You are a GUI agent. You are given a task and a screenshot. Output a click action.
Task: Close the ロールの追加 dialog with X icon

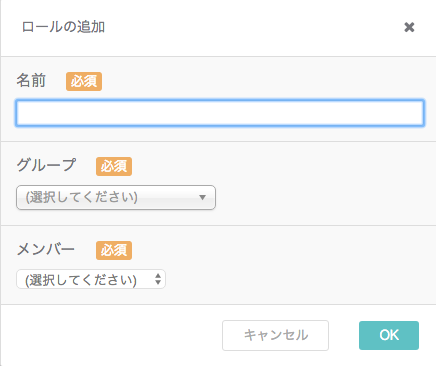coord(409,27)
